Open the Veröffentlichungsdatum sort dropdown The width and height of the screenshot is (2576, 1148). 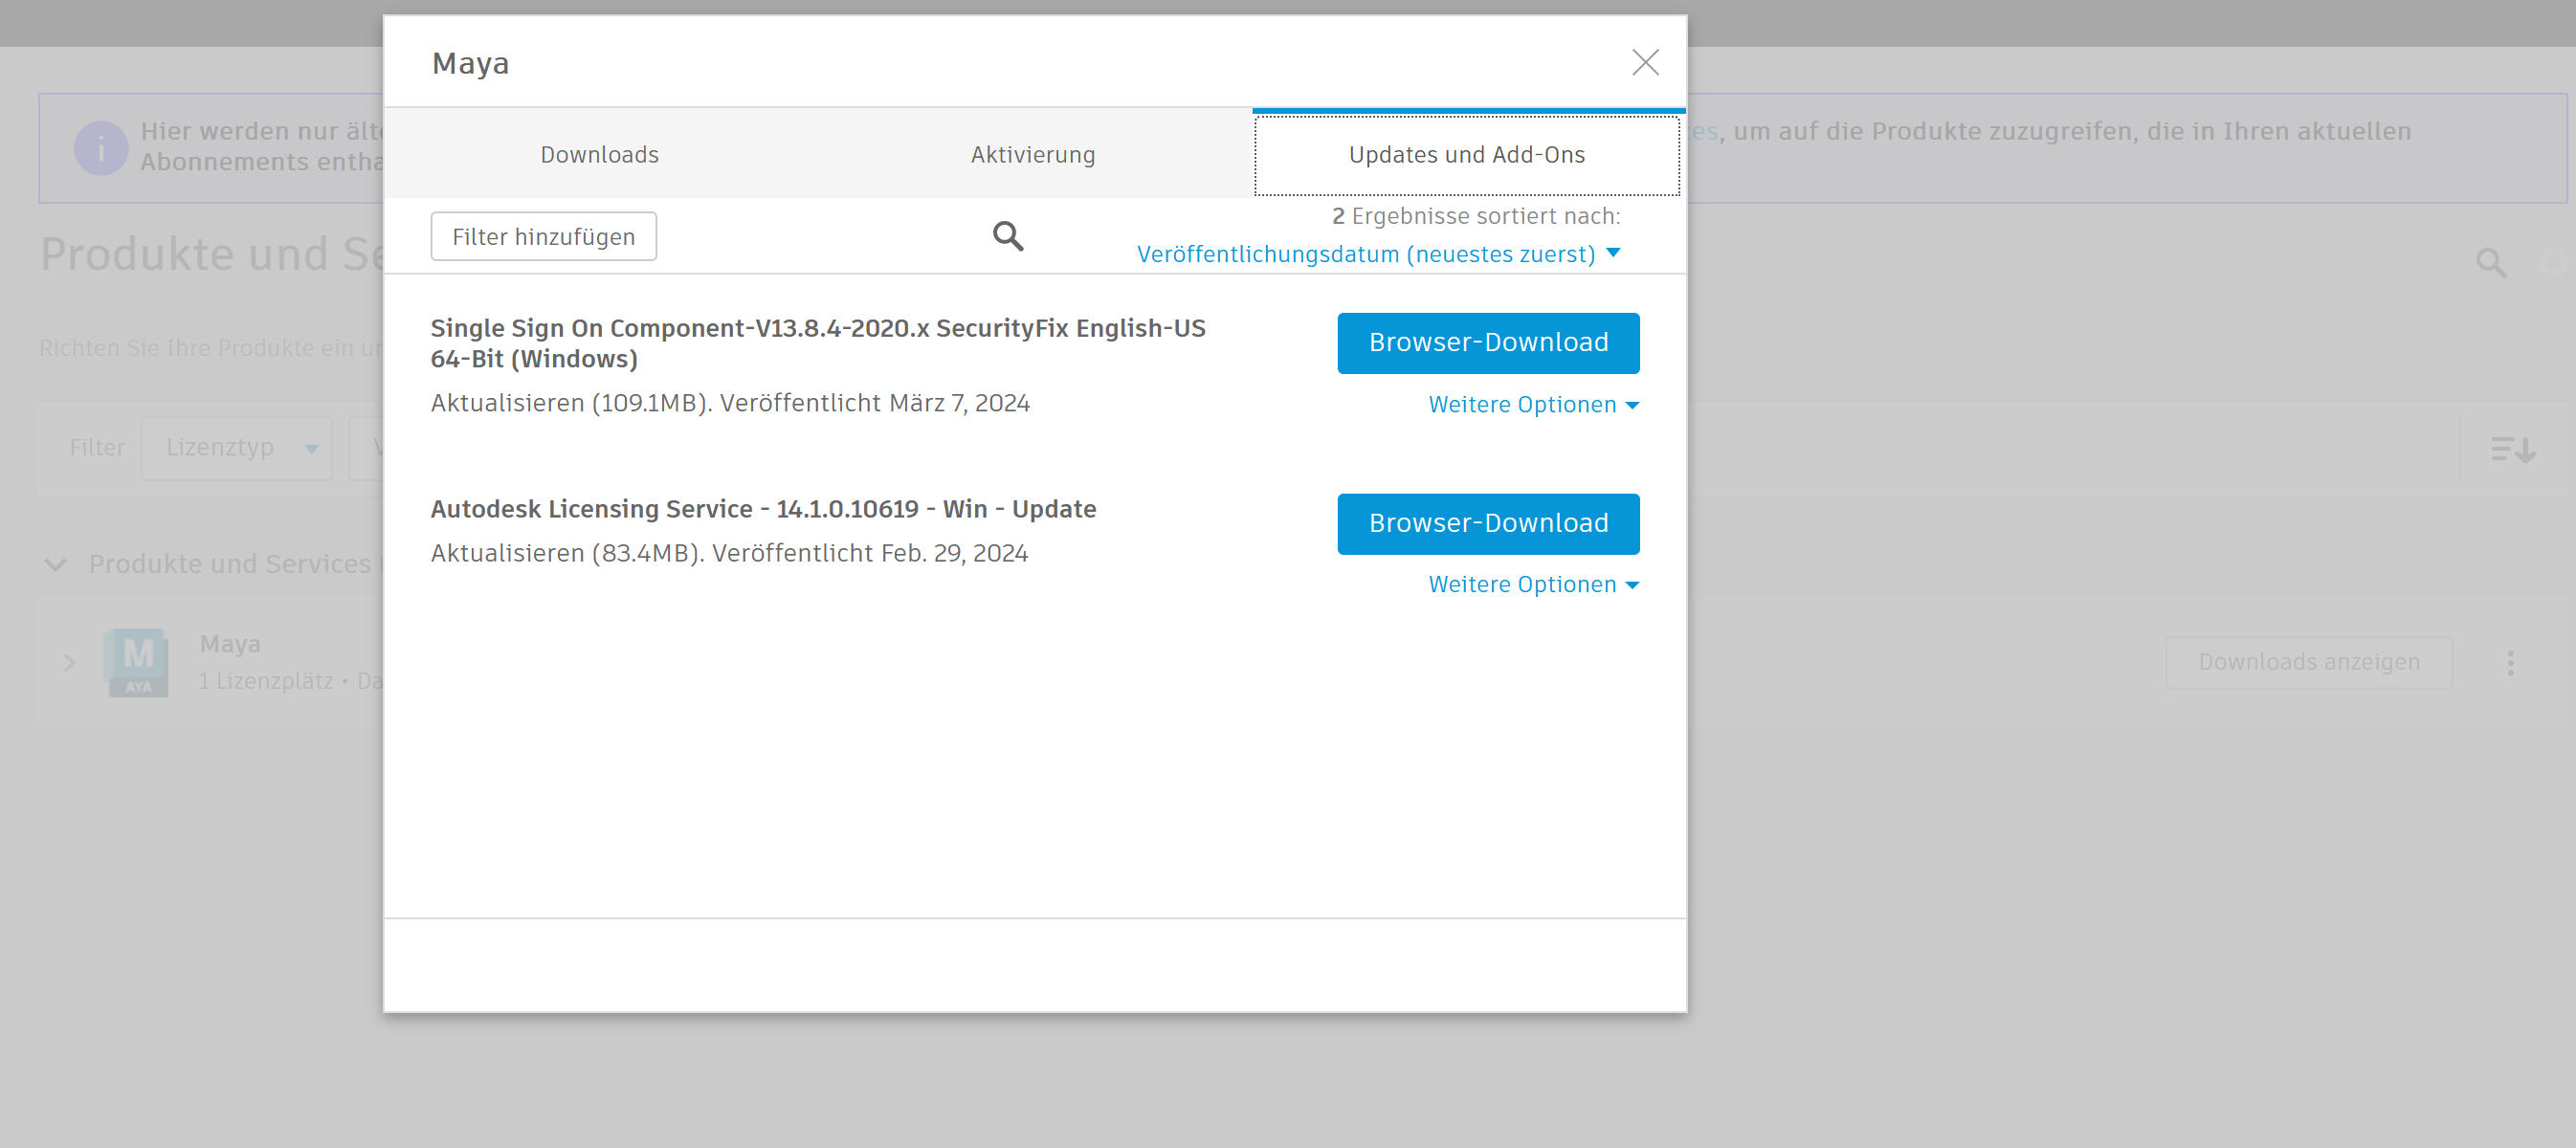pos(1377,254)
